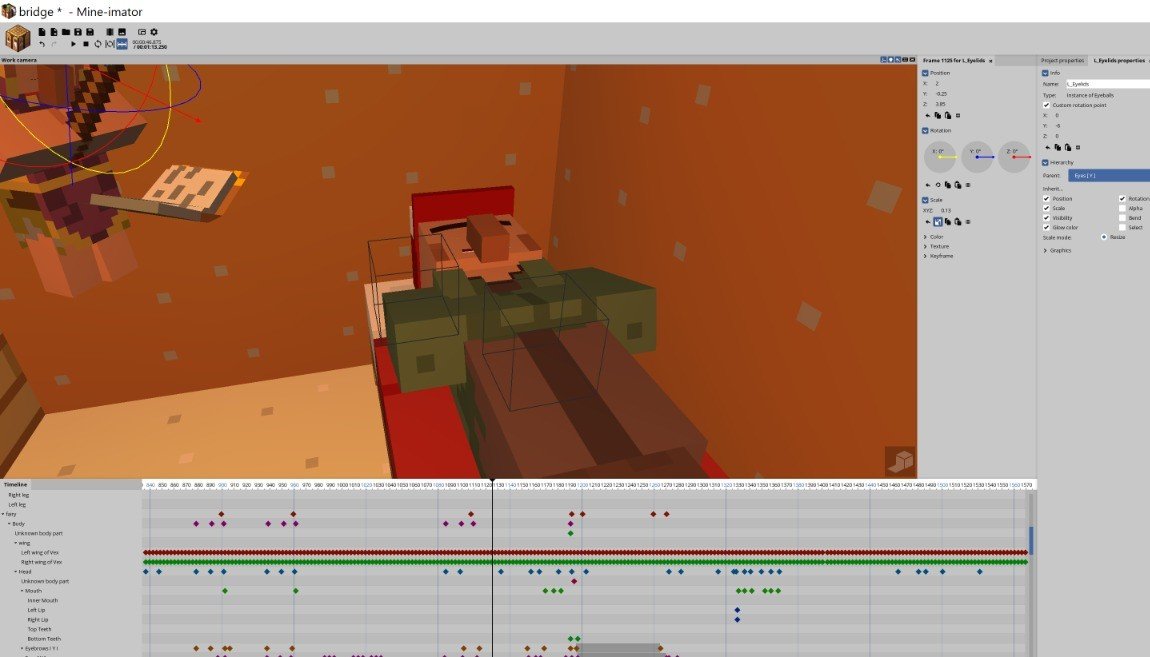Open the Position options menu icon

pyautogui.click(x=958, y=116)
